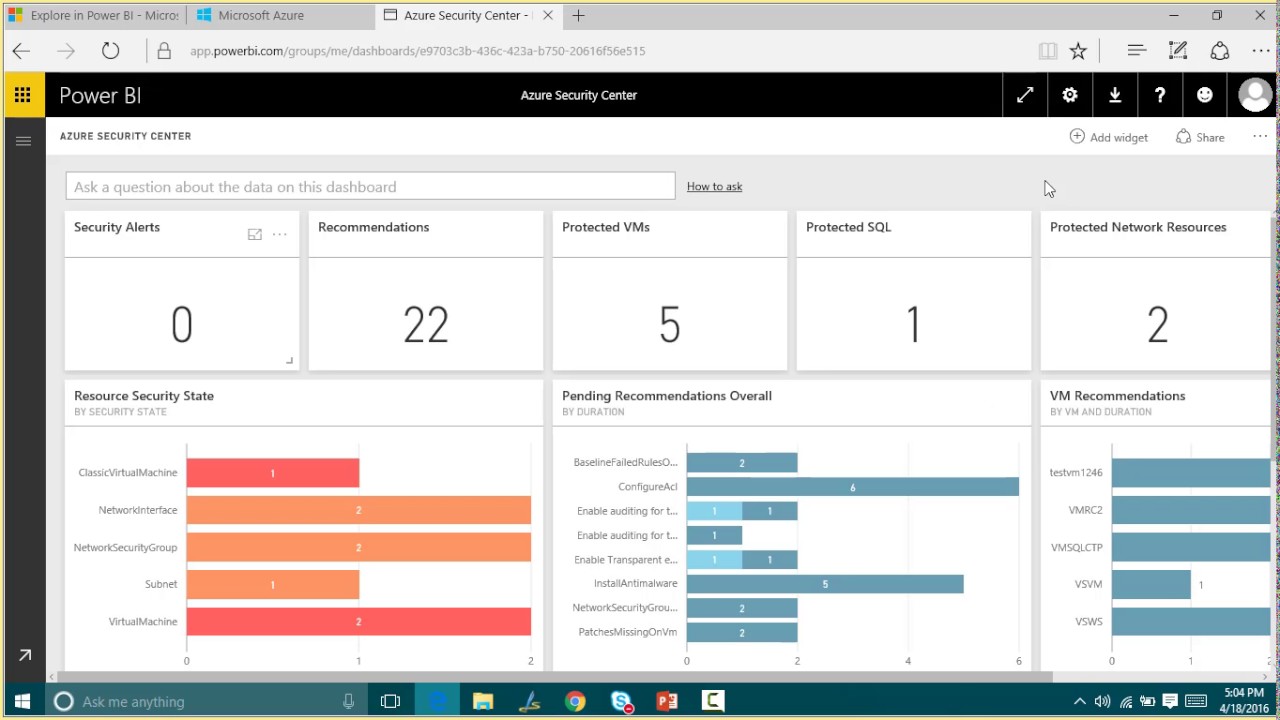Open the Protected VMs tile

tap(670, 290)
